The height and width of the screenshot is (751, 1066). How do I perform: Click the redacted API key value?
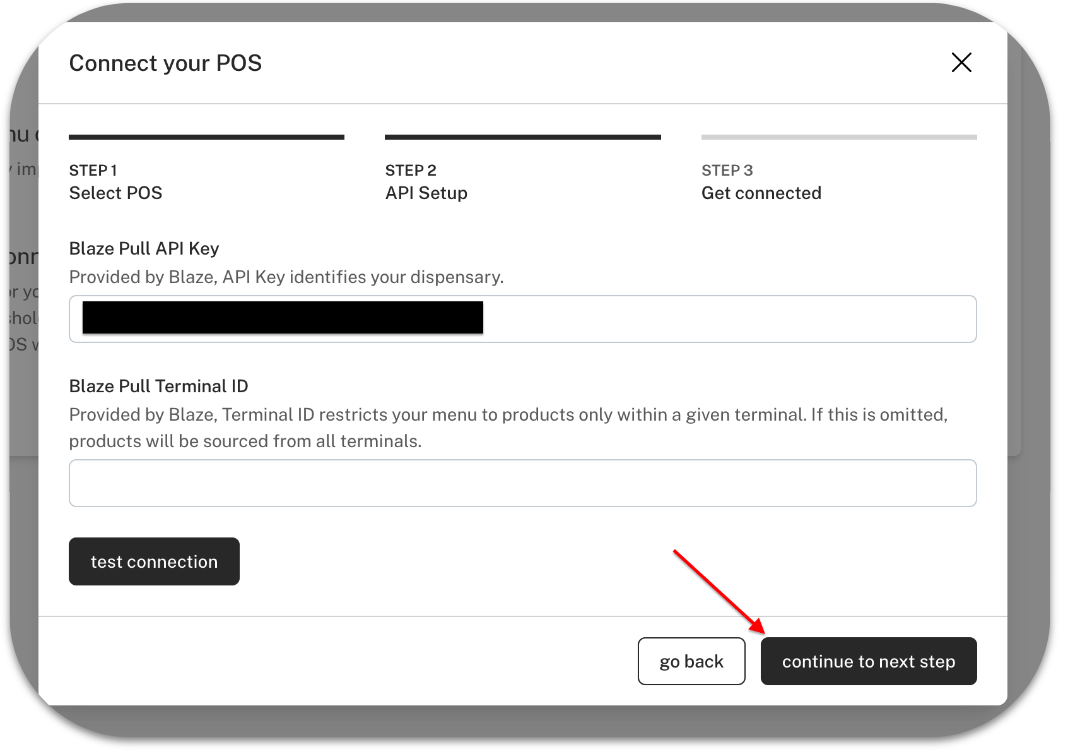pyautogui.click(x=282, y=318)
